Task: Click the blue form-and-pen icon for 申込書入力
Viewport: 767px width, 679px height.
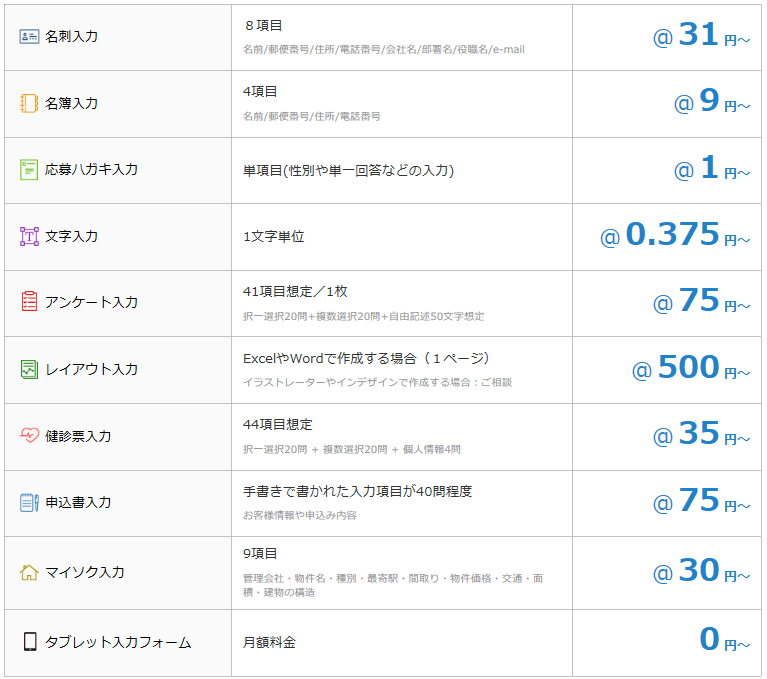Action: pyautogui.click(x=29, y=502)
